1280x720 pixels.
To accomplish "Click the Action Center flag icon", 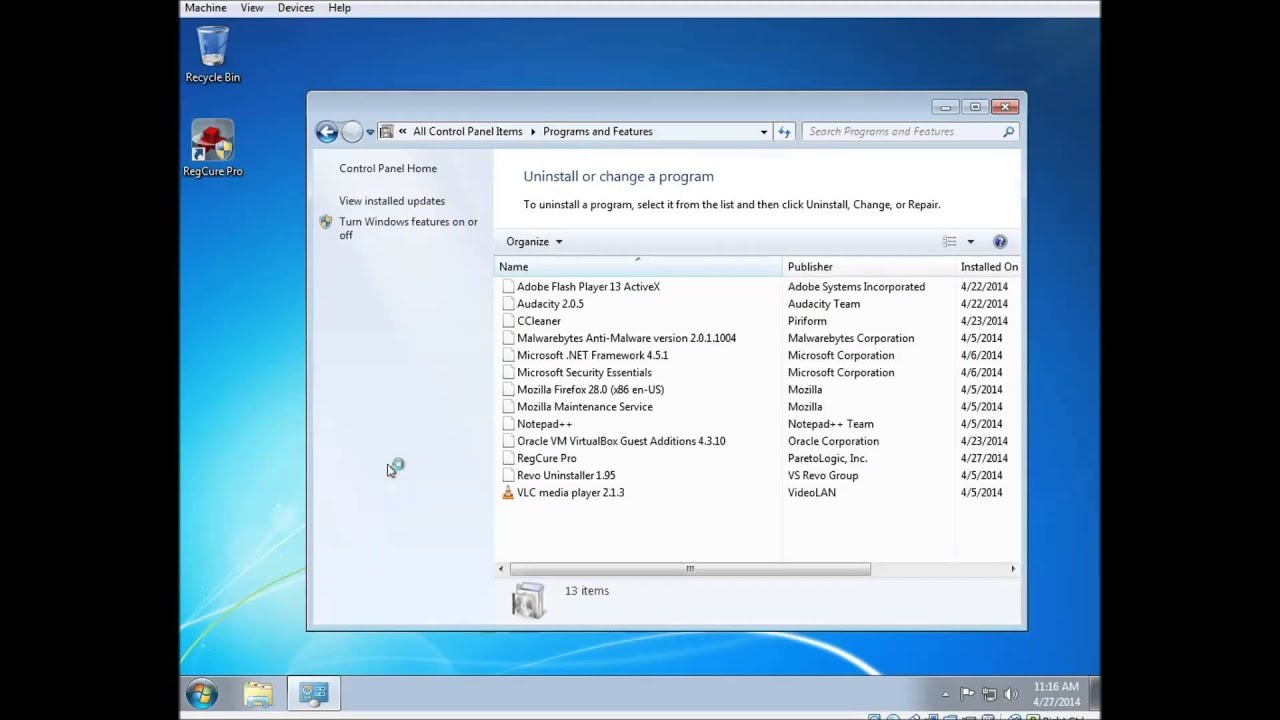I will point(967,694).
